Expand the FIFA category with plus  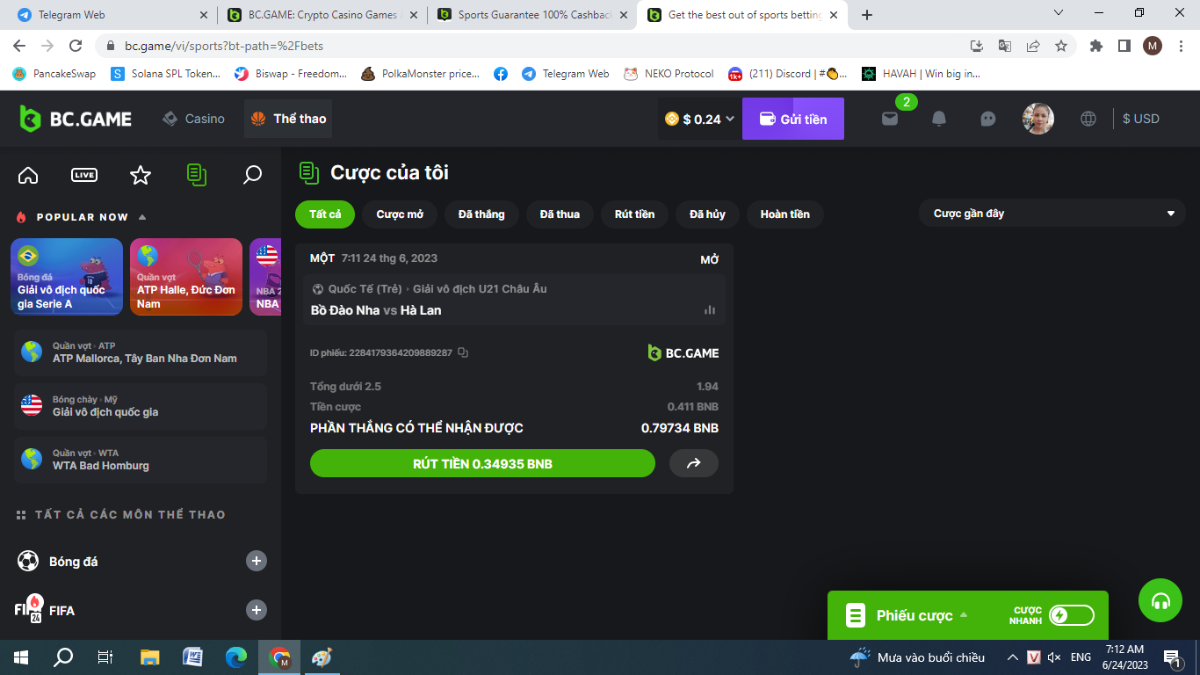click(x=257, y=610)
